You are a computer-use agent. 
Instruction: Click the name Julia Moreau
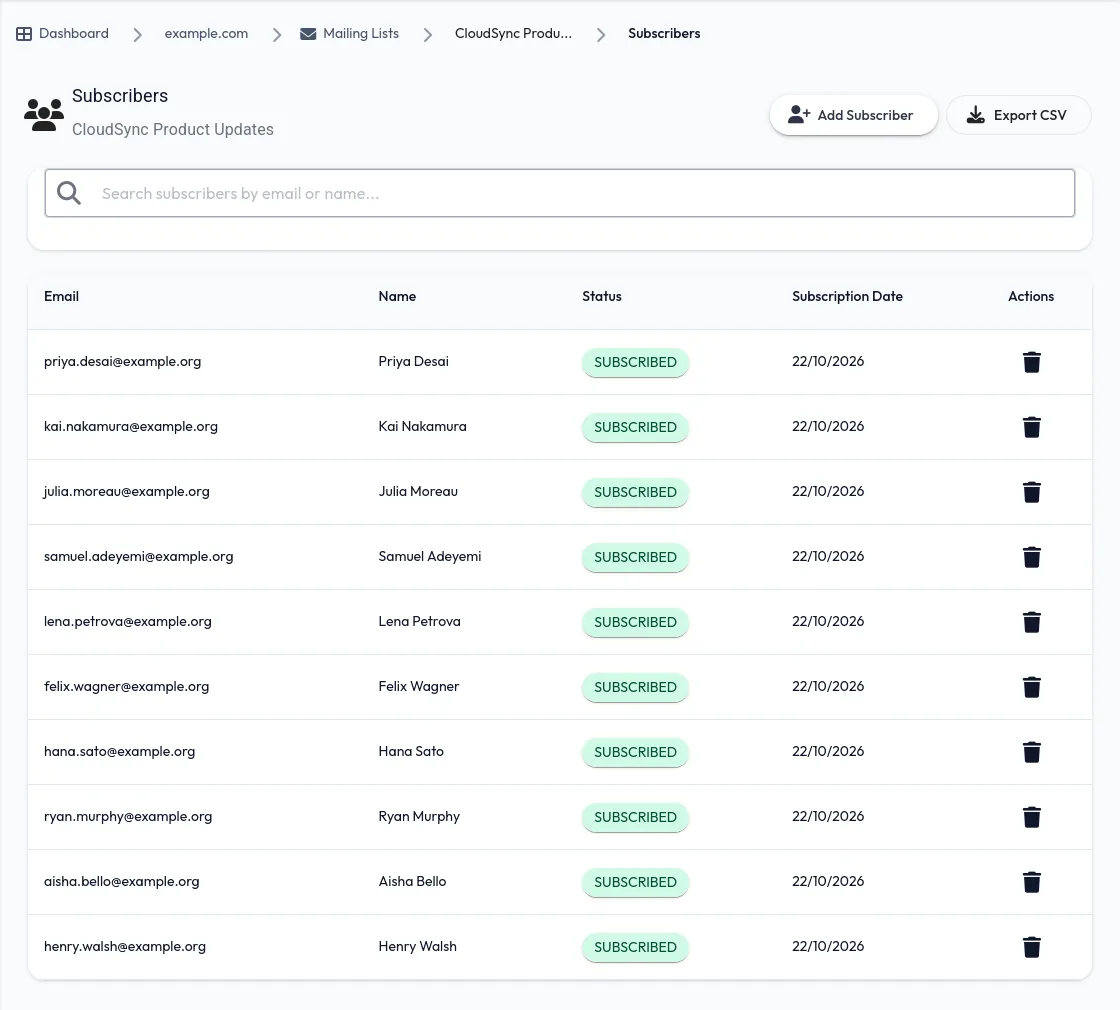[418, 491]
